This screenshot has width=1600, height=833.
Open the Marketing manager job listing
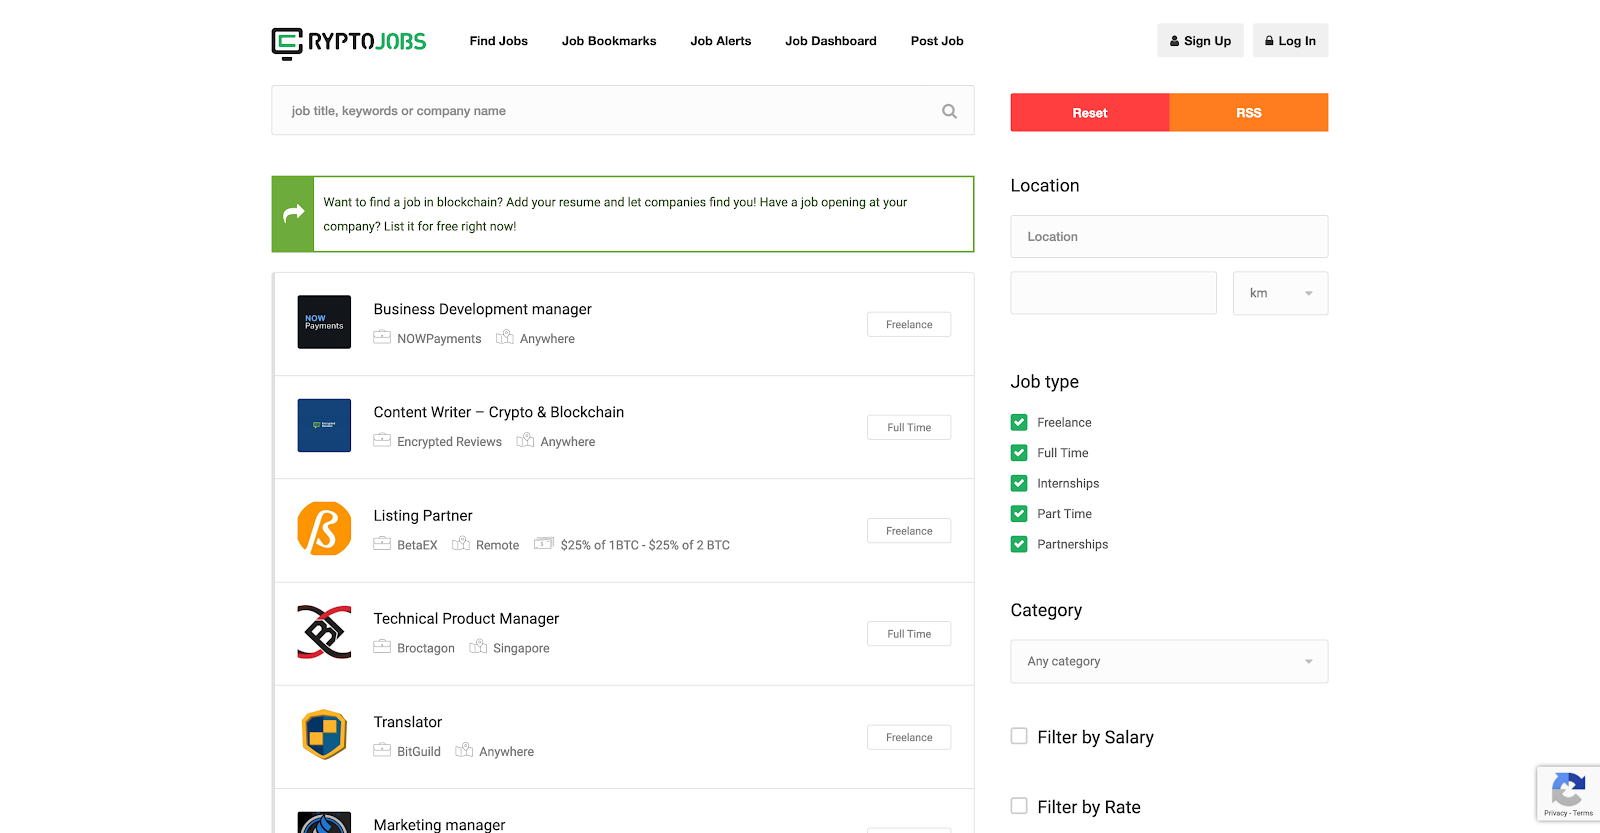click(439, 825)
